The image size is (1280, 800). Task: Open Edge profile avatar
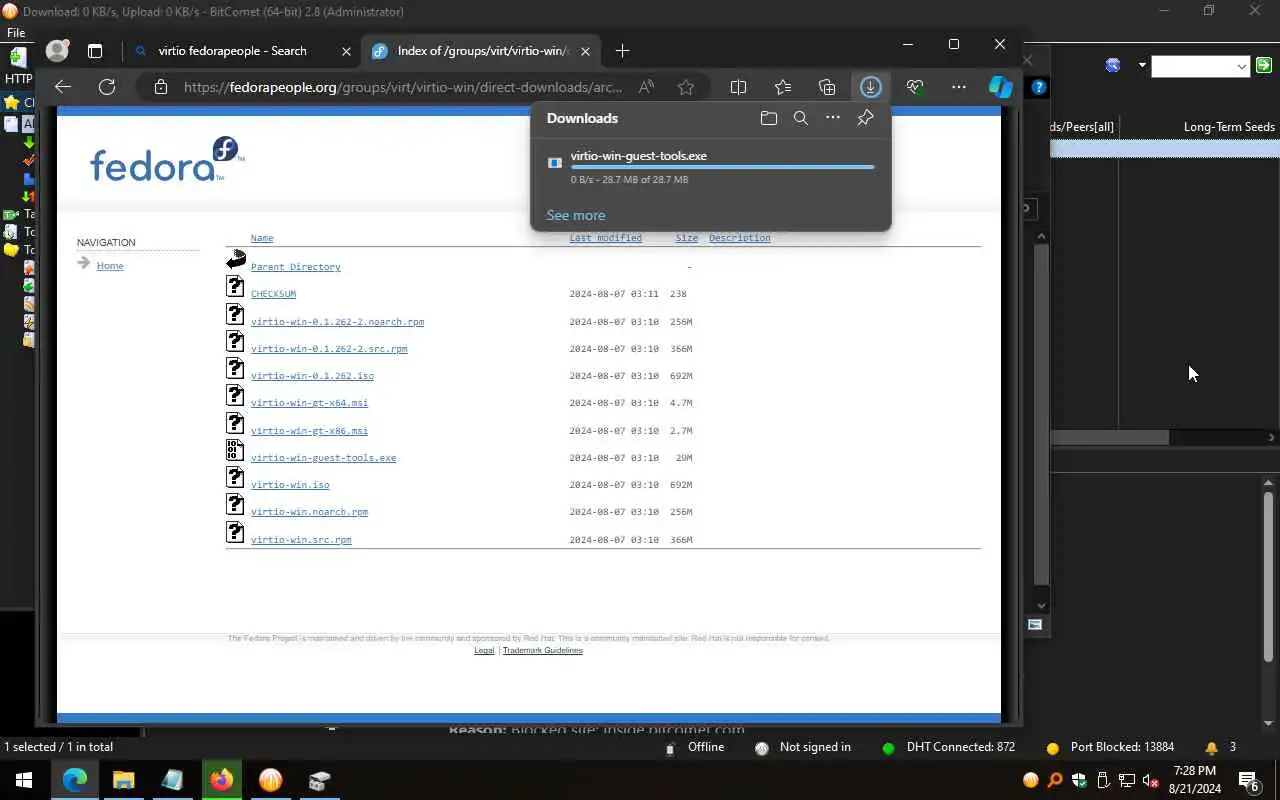[58, 50]
